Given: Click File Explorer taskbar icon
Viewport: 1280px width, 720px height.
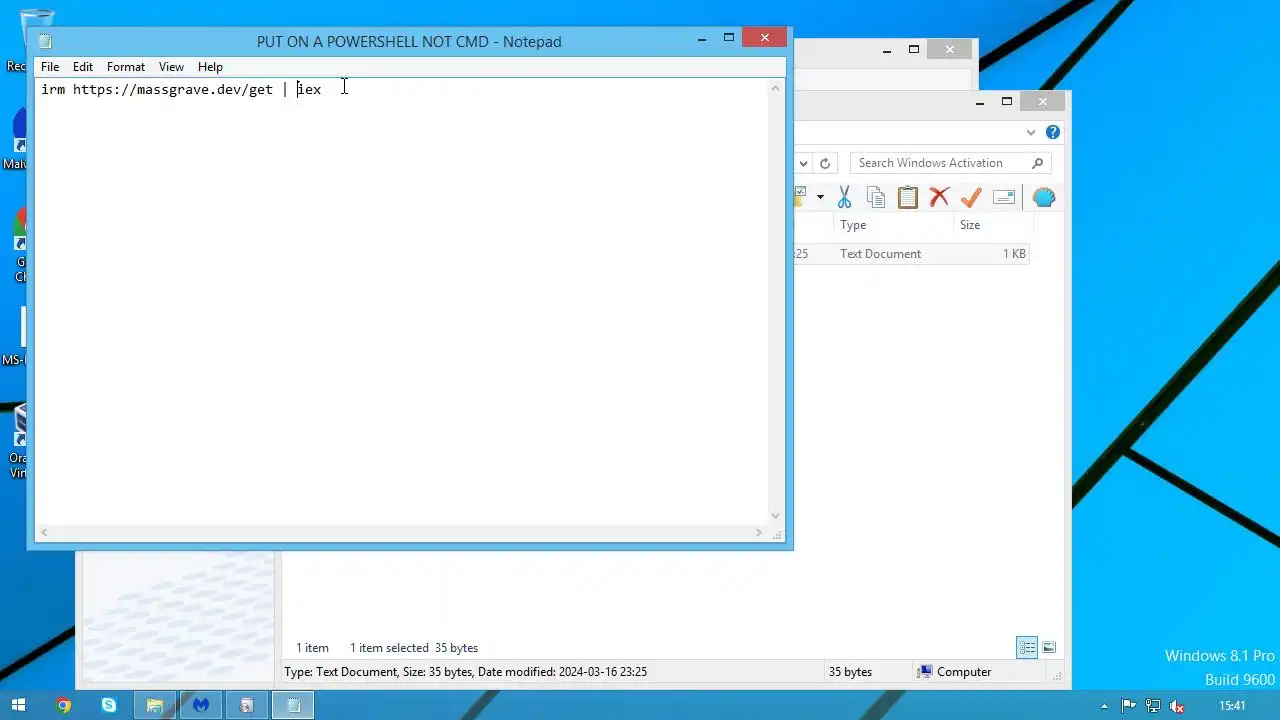Looking at the screenshot, I should [155, 705].
